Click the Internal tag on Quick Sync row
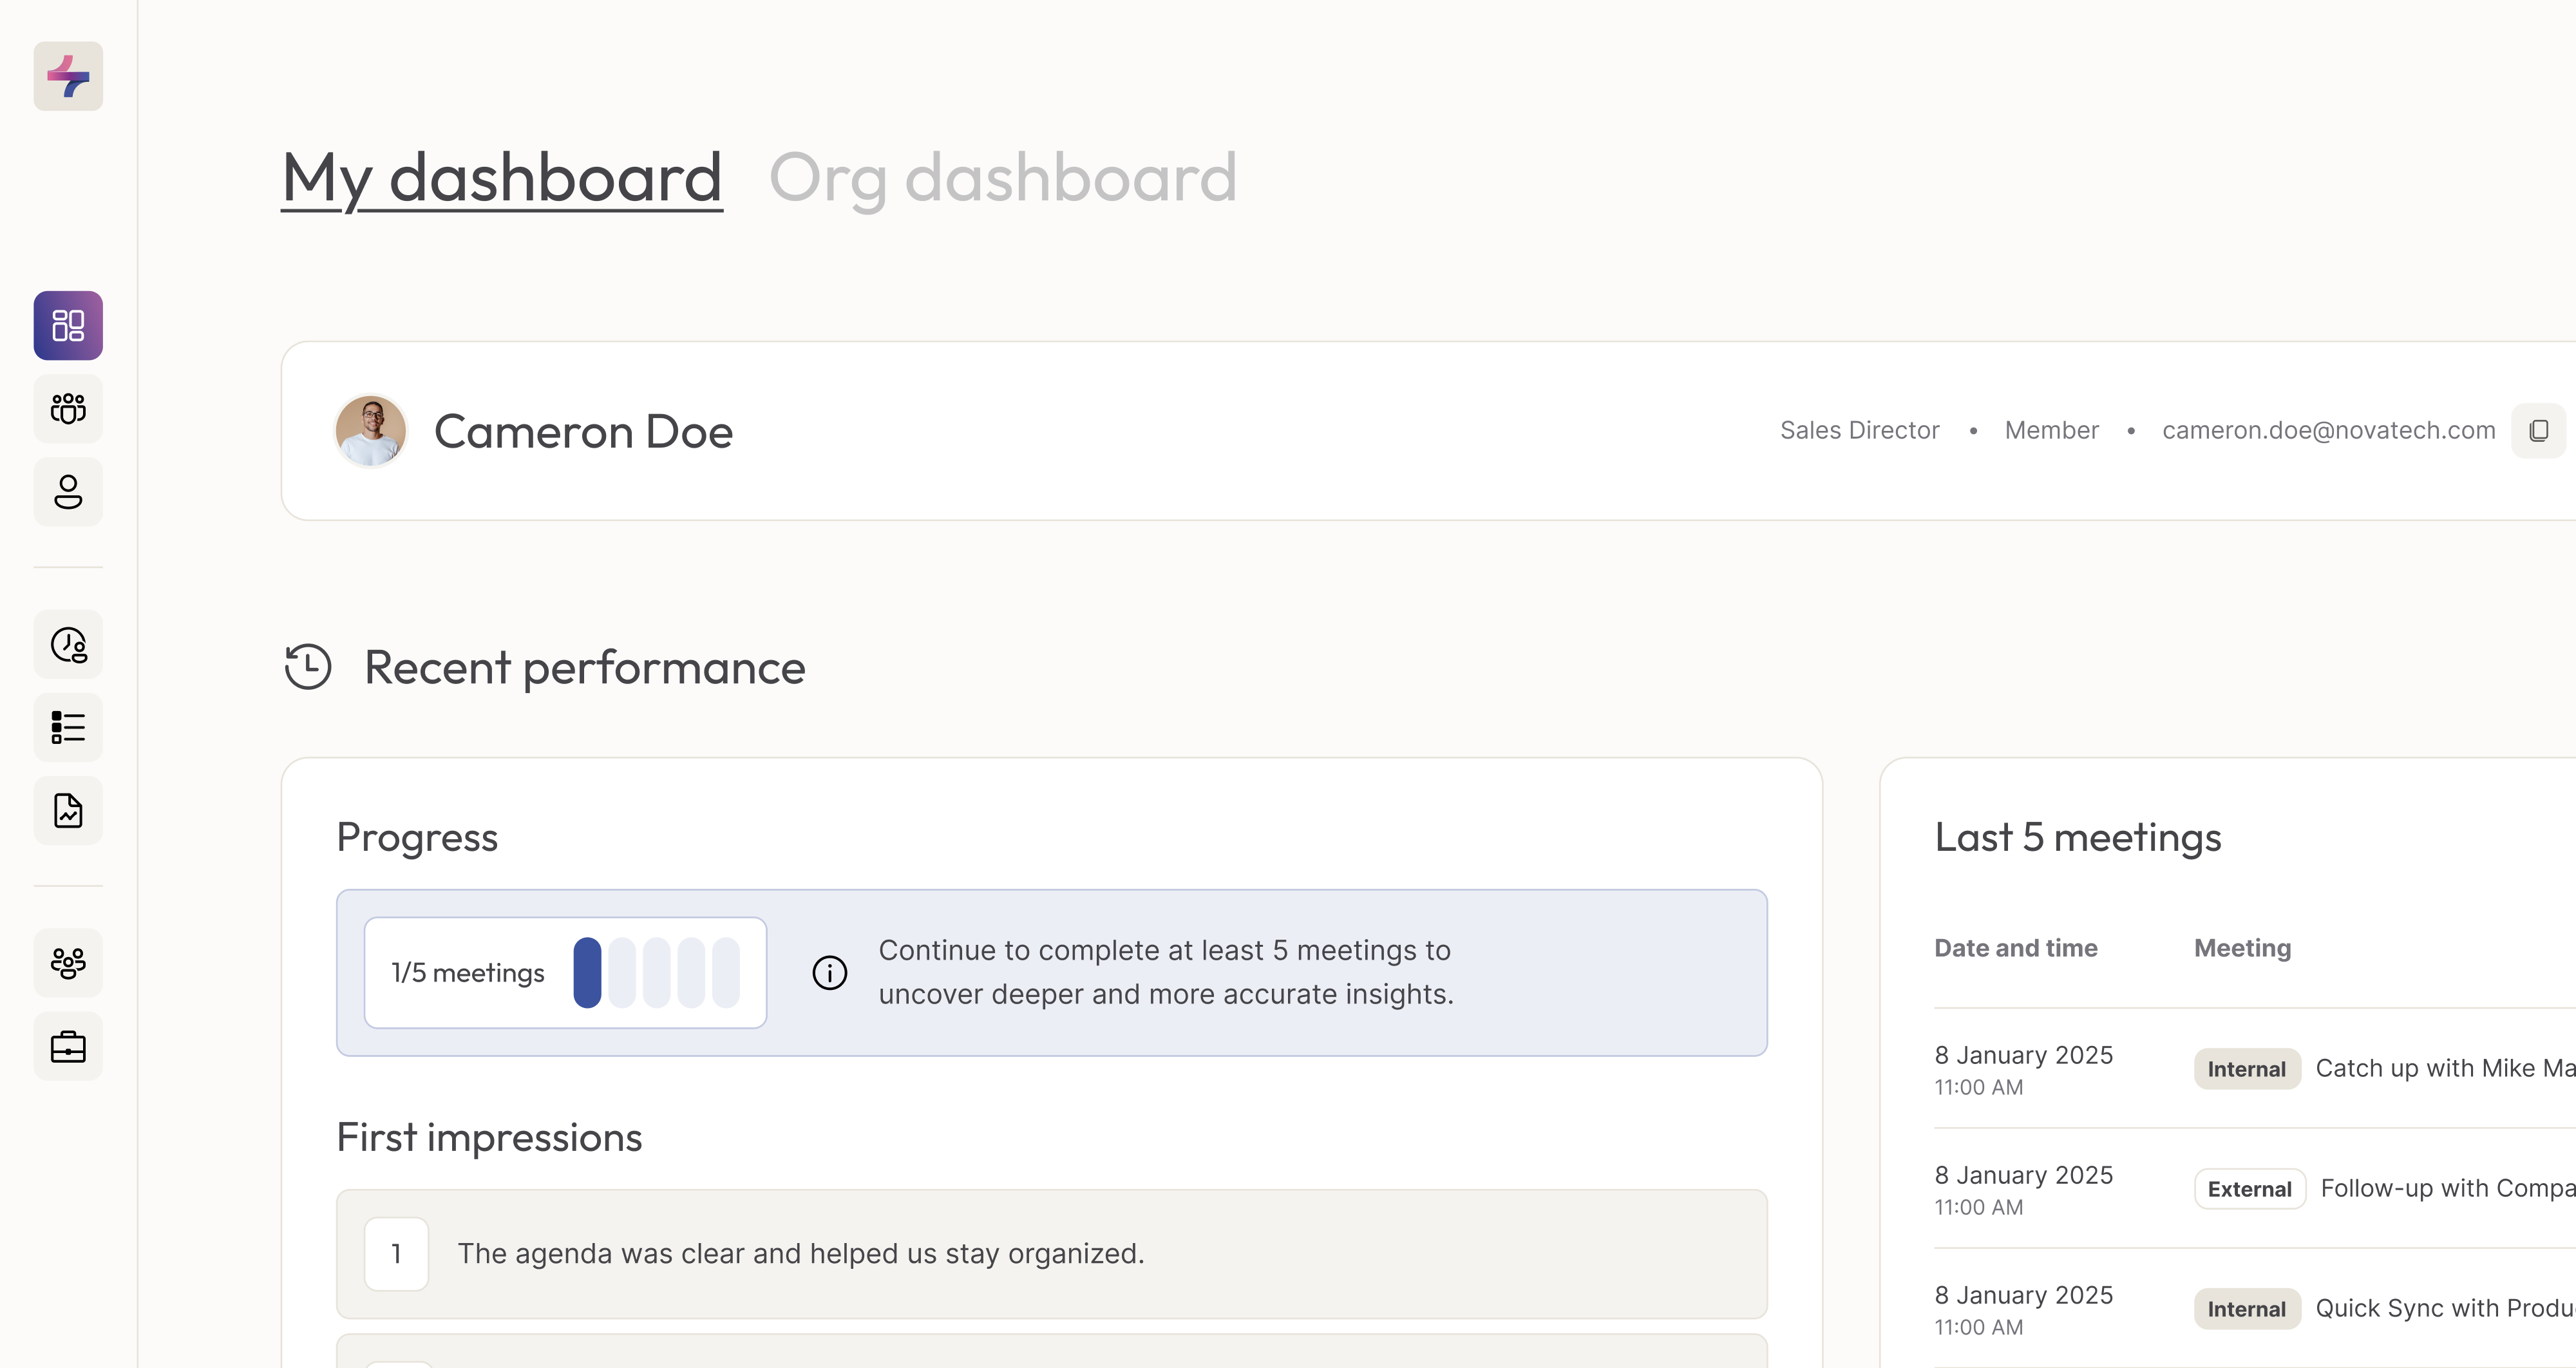This screenshot has width=2576, height=1368. (2247, 1309)
